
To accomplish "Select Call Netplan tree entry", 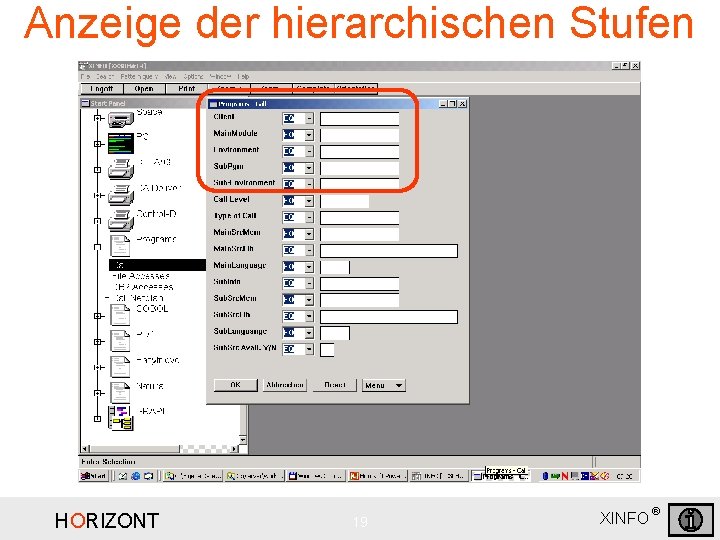I will [139, 298].
